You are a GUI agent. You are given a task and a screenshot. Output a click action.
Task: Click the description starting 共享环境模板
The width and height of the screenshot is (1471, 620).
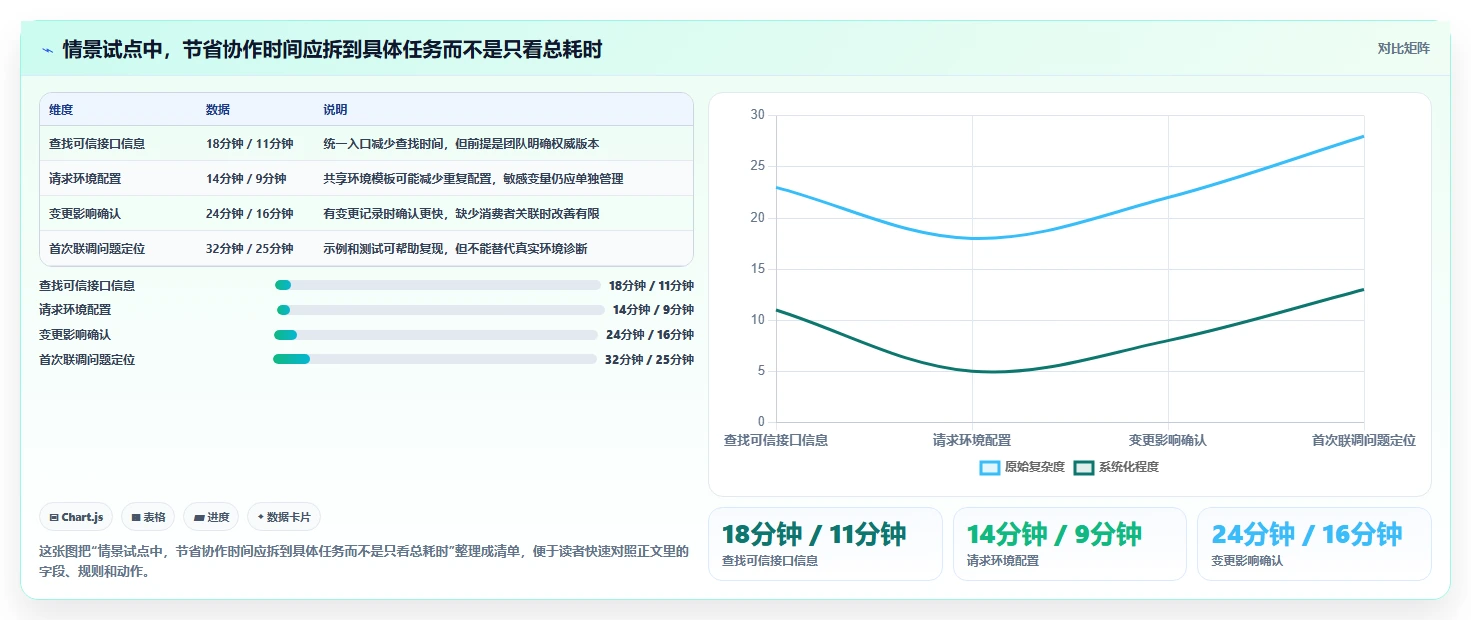[473, 179]
